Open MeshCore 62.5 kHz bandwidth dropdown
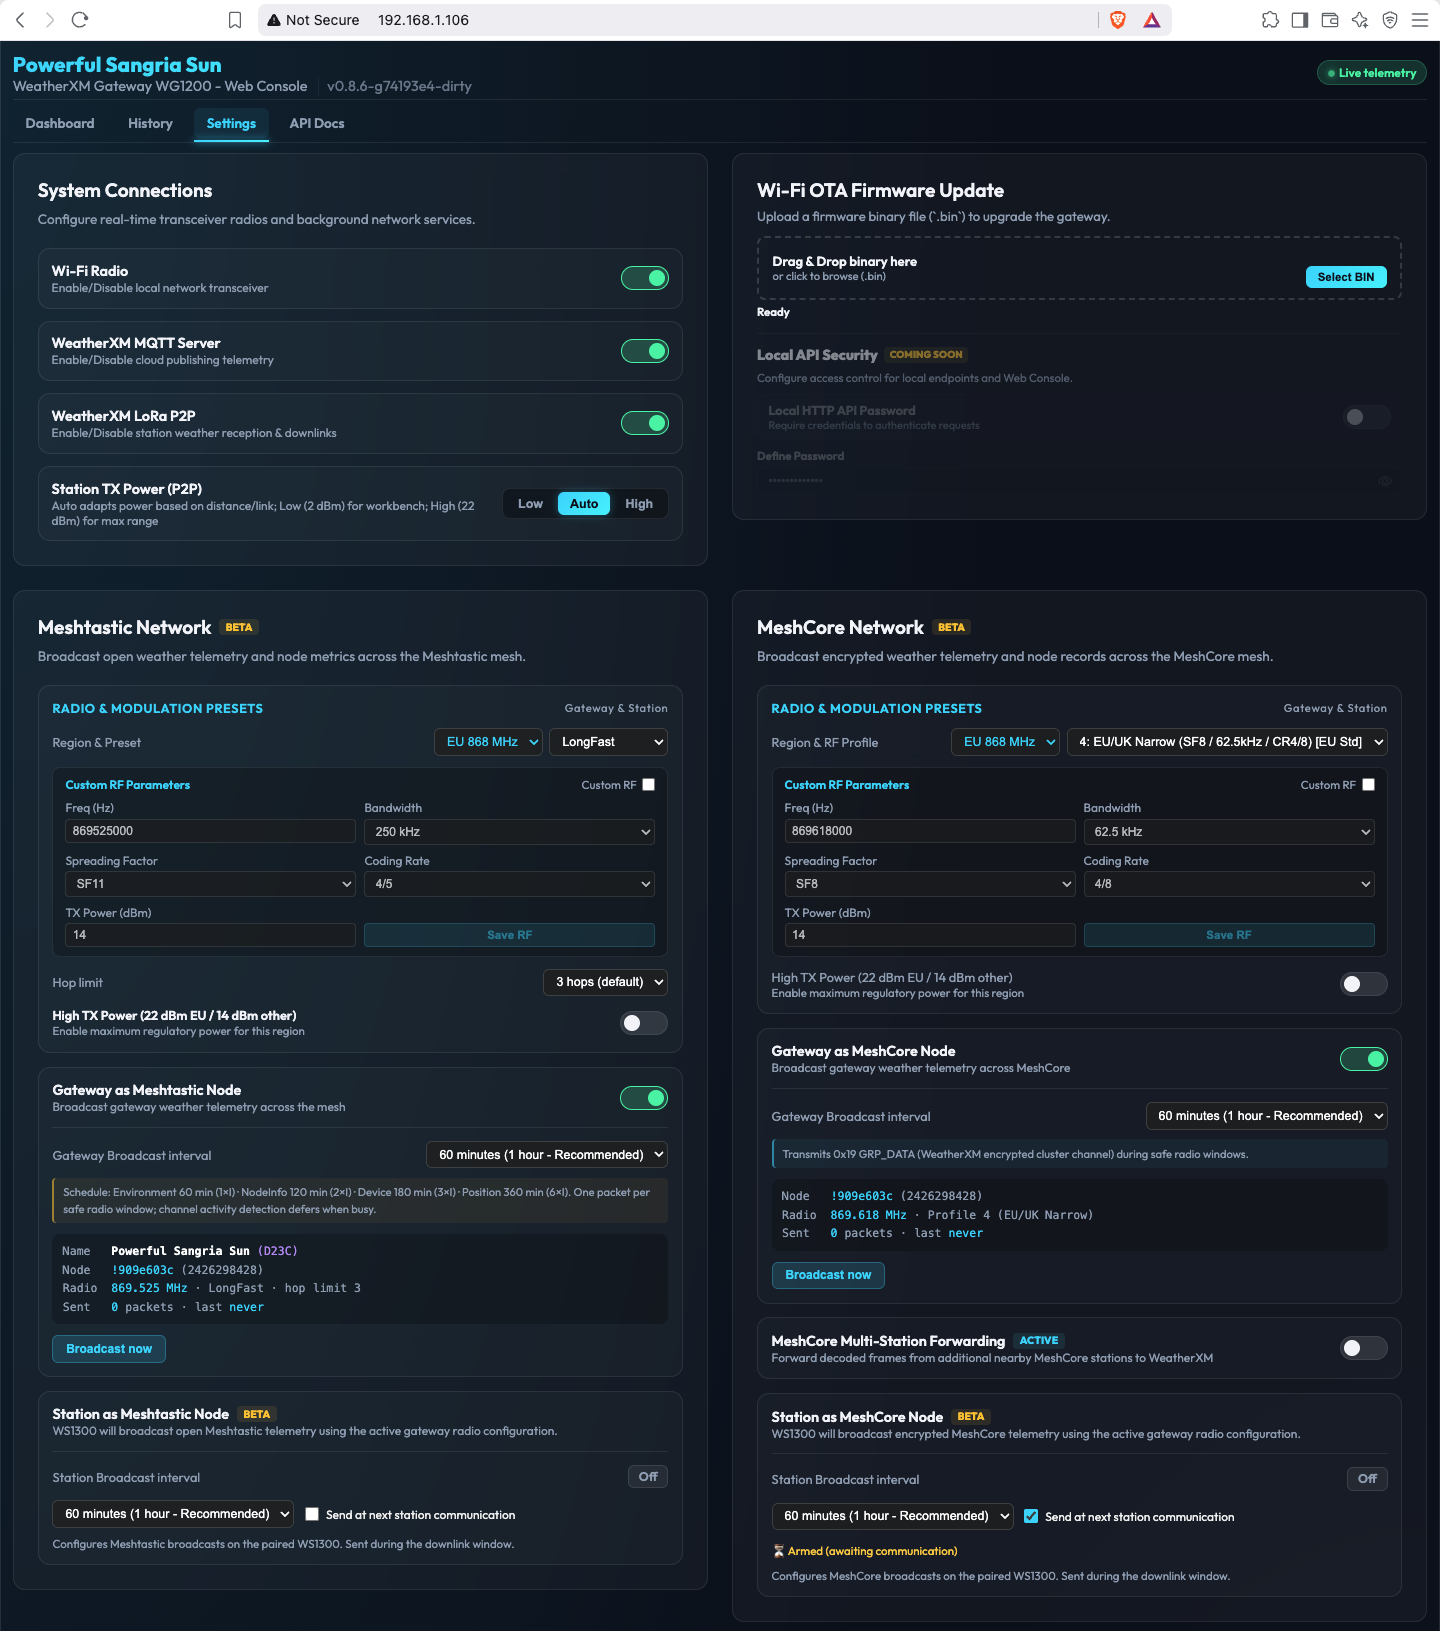1440x1631 pixels. click(x=1229, y=832)
